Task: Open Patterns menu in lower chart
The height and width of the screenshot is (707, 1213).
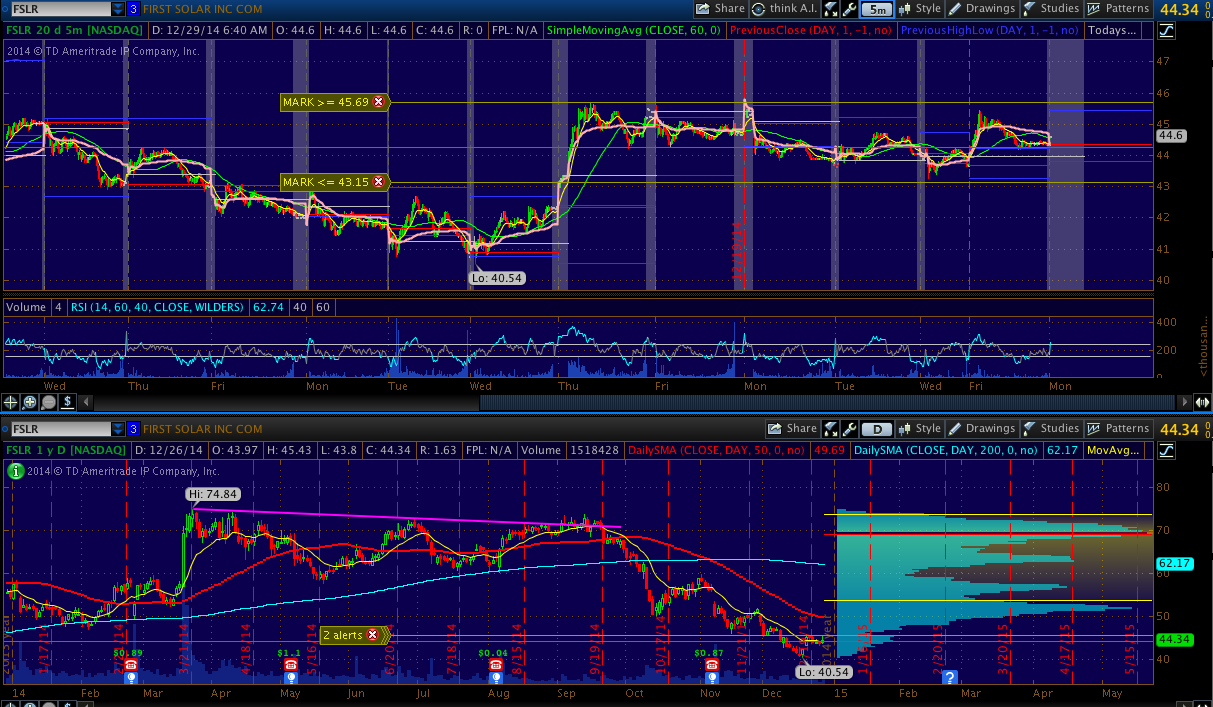Action: click(x=1119, y=429)
